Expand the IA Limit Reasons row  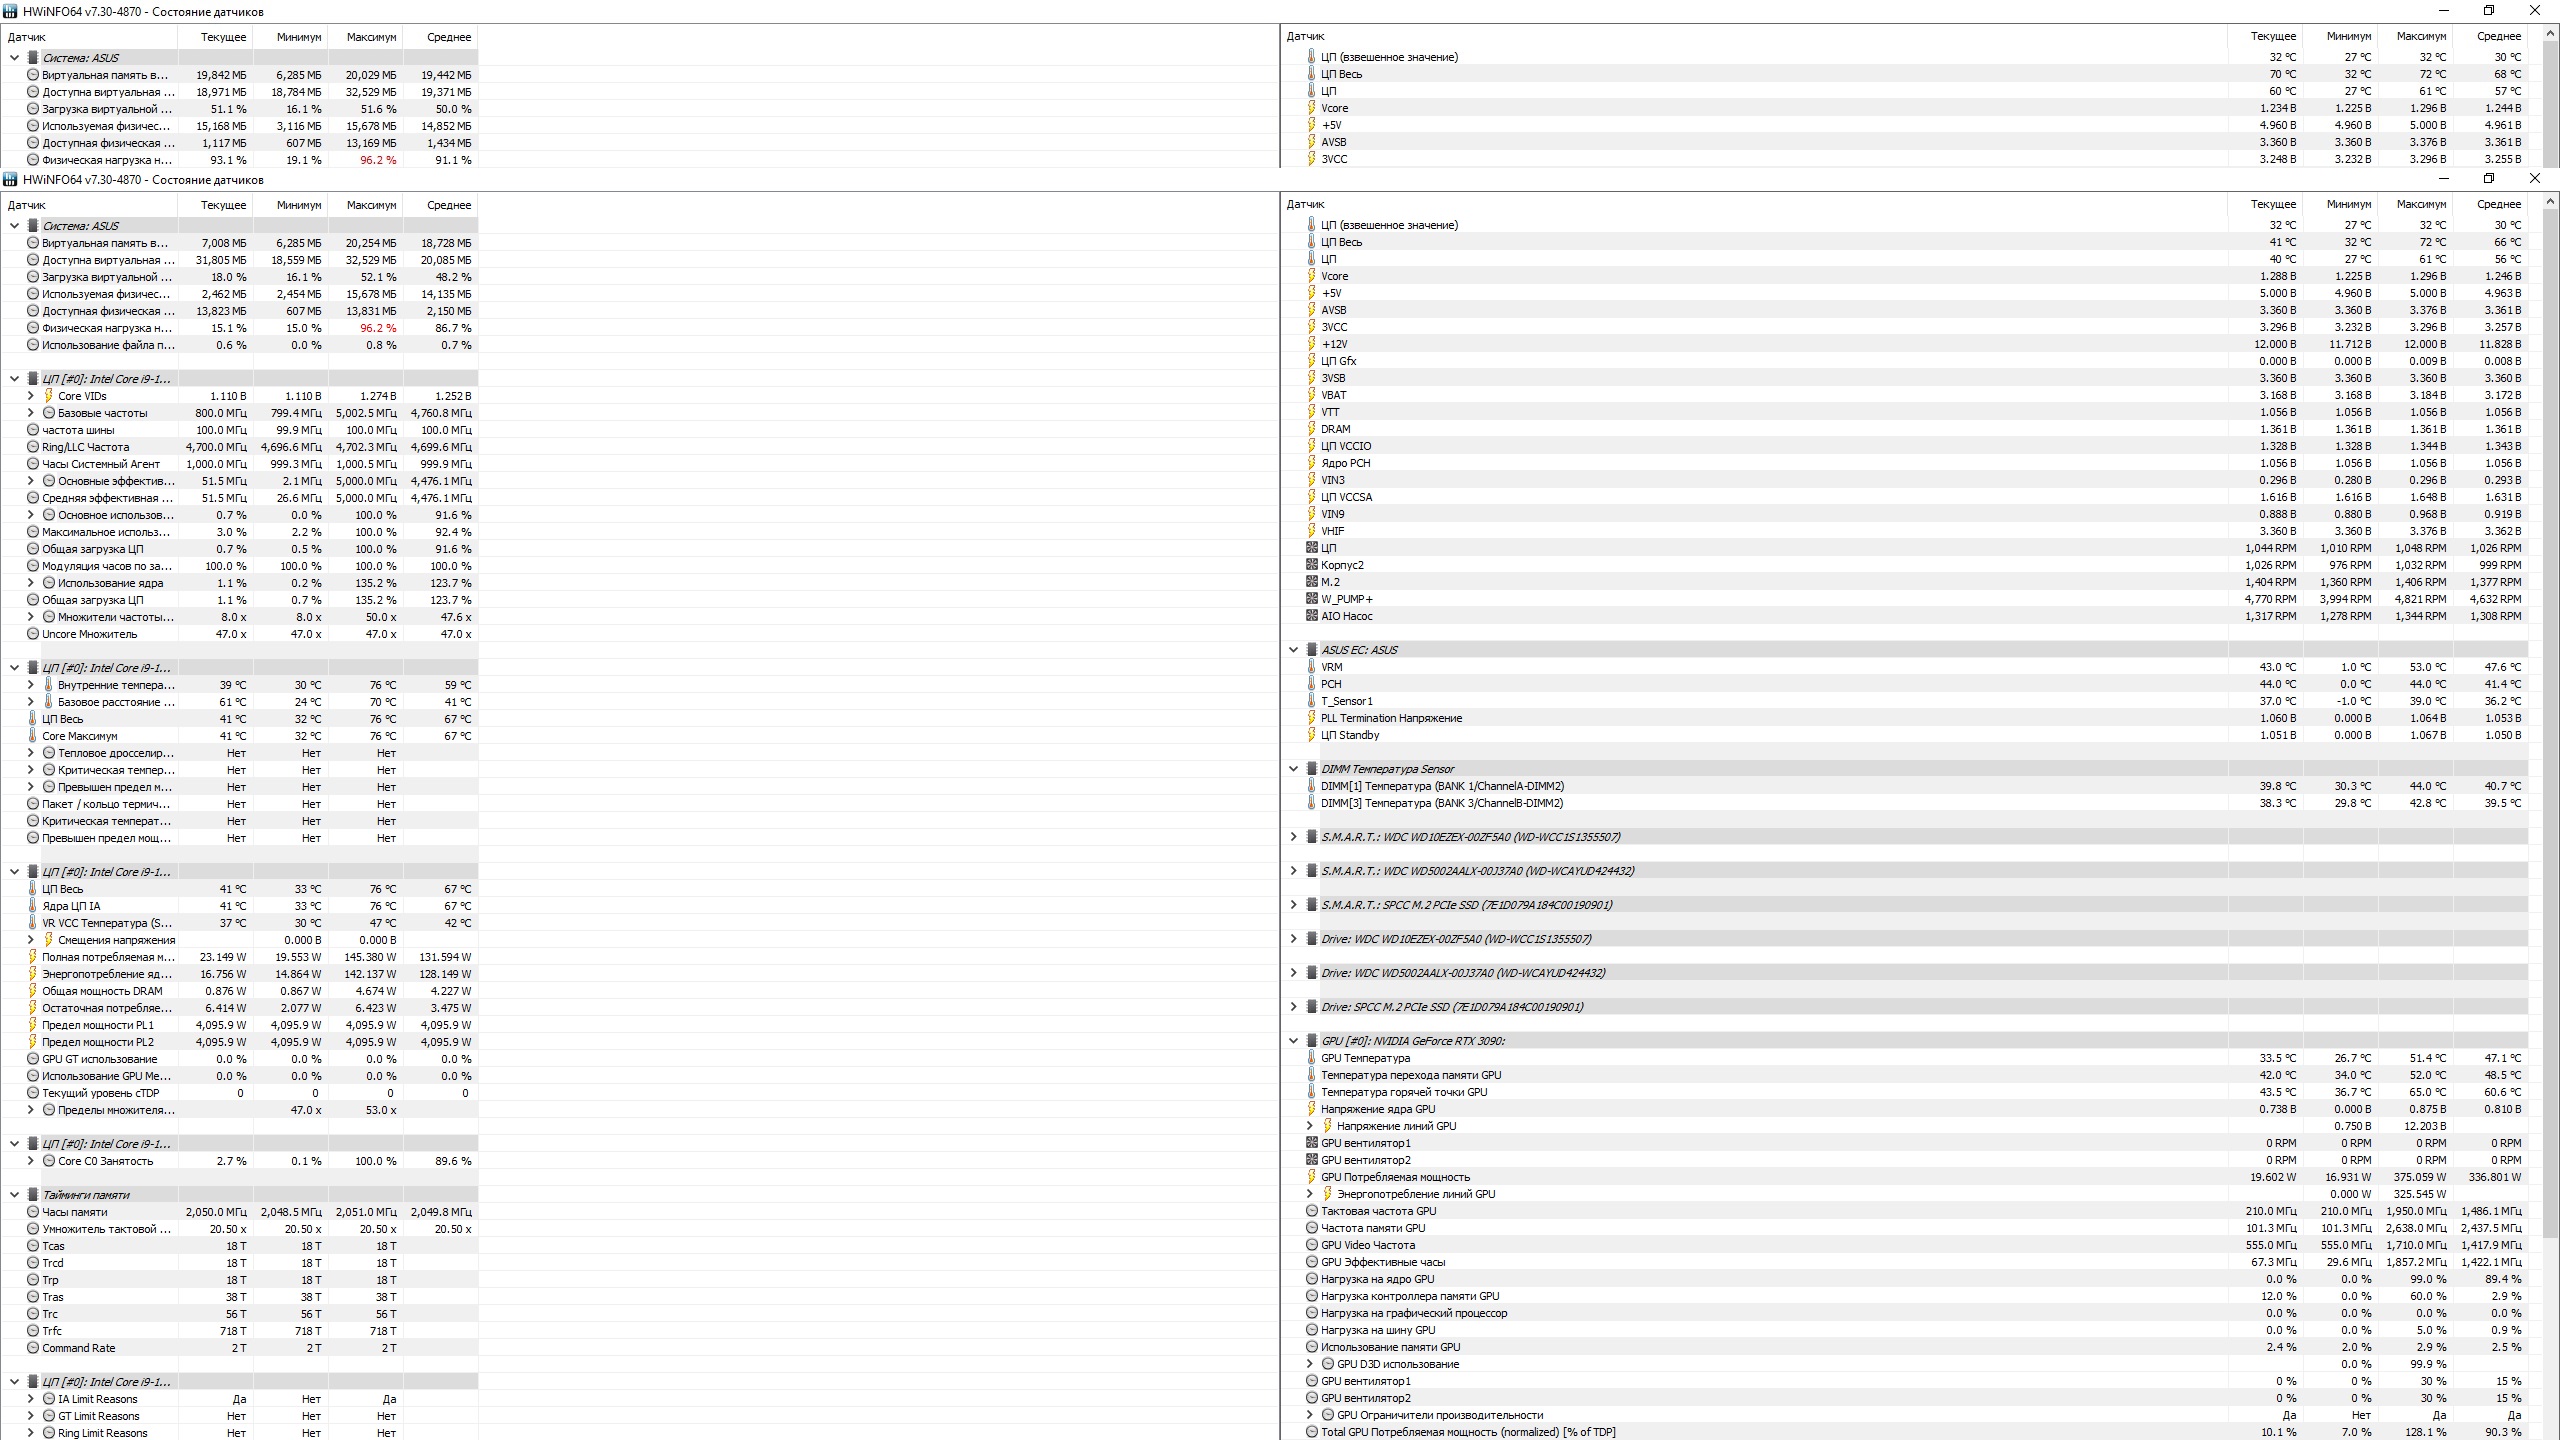[31, 1399]
